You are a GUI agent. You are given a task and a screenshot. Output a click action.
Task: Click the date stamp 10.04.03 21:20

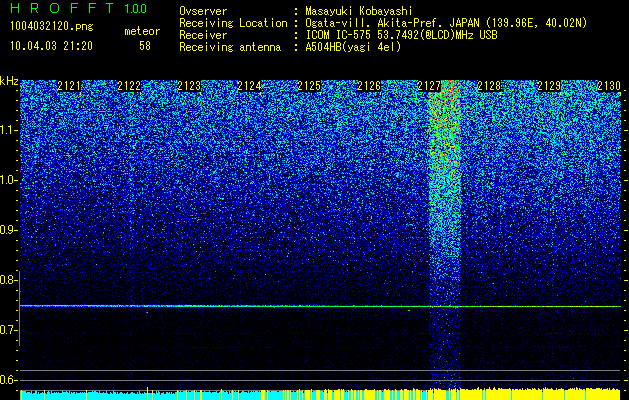(x=51, y=46)
